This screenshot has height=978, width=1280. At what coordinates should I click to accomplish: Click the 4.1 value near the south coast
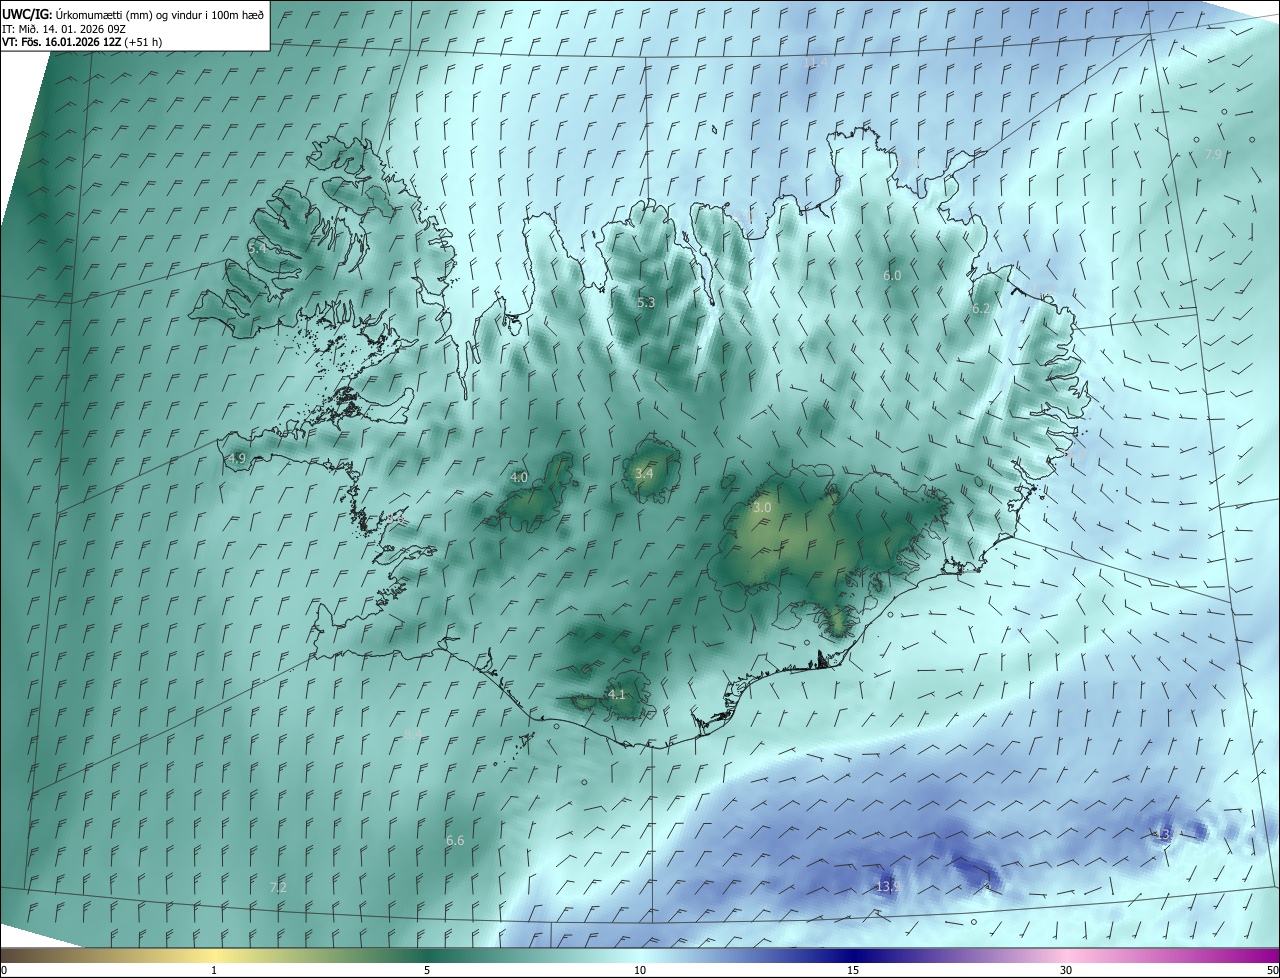click(617, 694)
